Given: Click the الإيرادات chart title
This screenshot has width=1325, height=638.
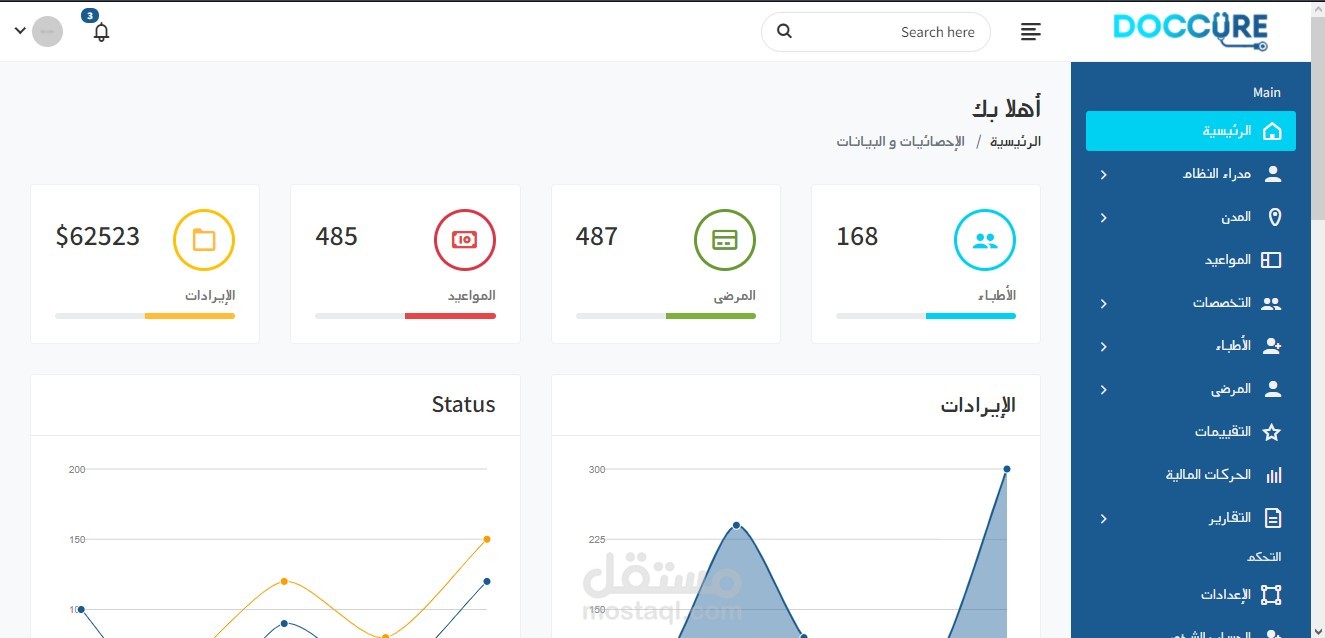Looking at the screenshot, I should (x=978, y=405).
